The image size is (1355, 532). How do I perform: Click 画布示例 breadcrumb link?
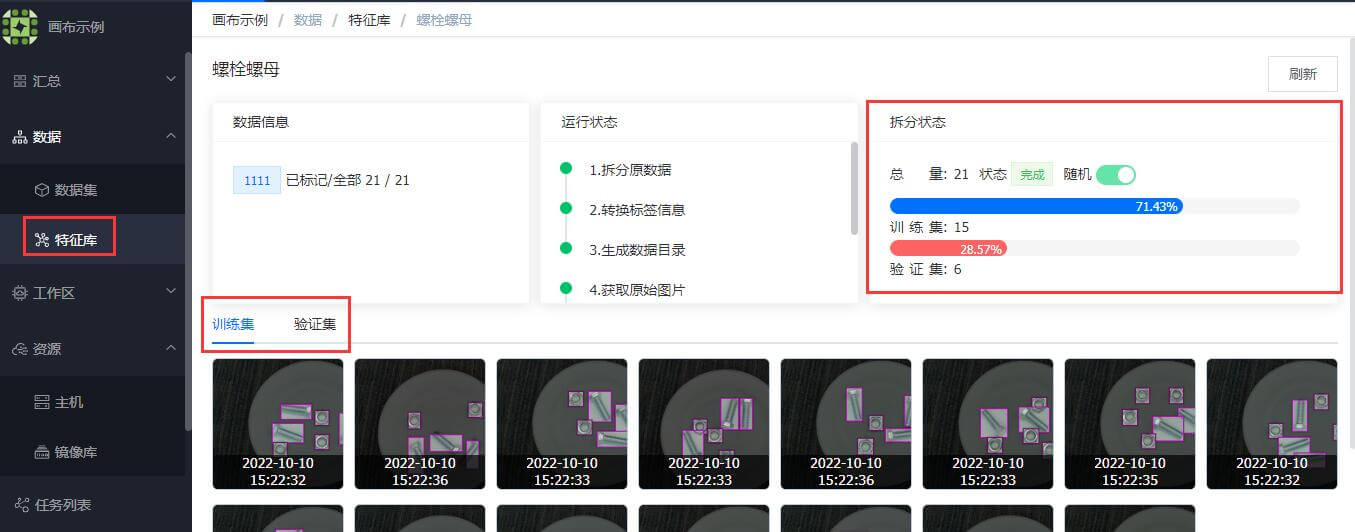(x=240, y=20)
